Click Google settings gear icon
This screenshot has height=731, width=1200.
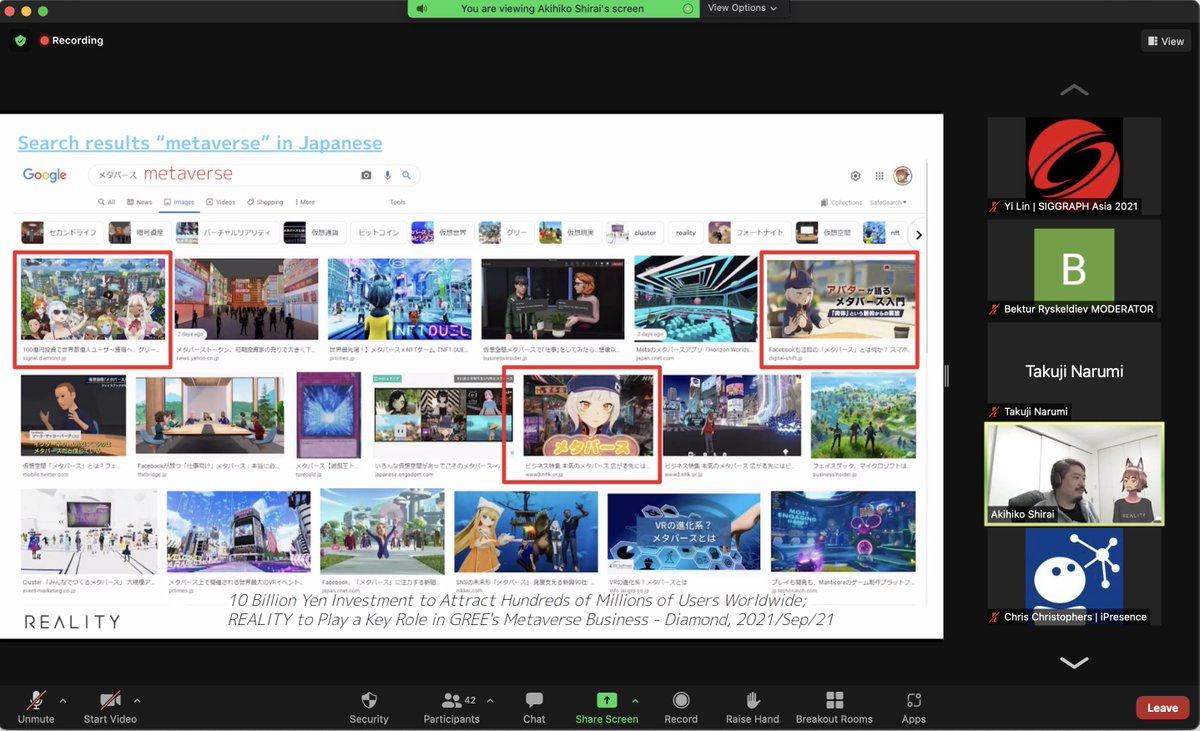click(856, 176)
